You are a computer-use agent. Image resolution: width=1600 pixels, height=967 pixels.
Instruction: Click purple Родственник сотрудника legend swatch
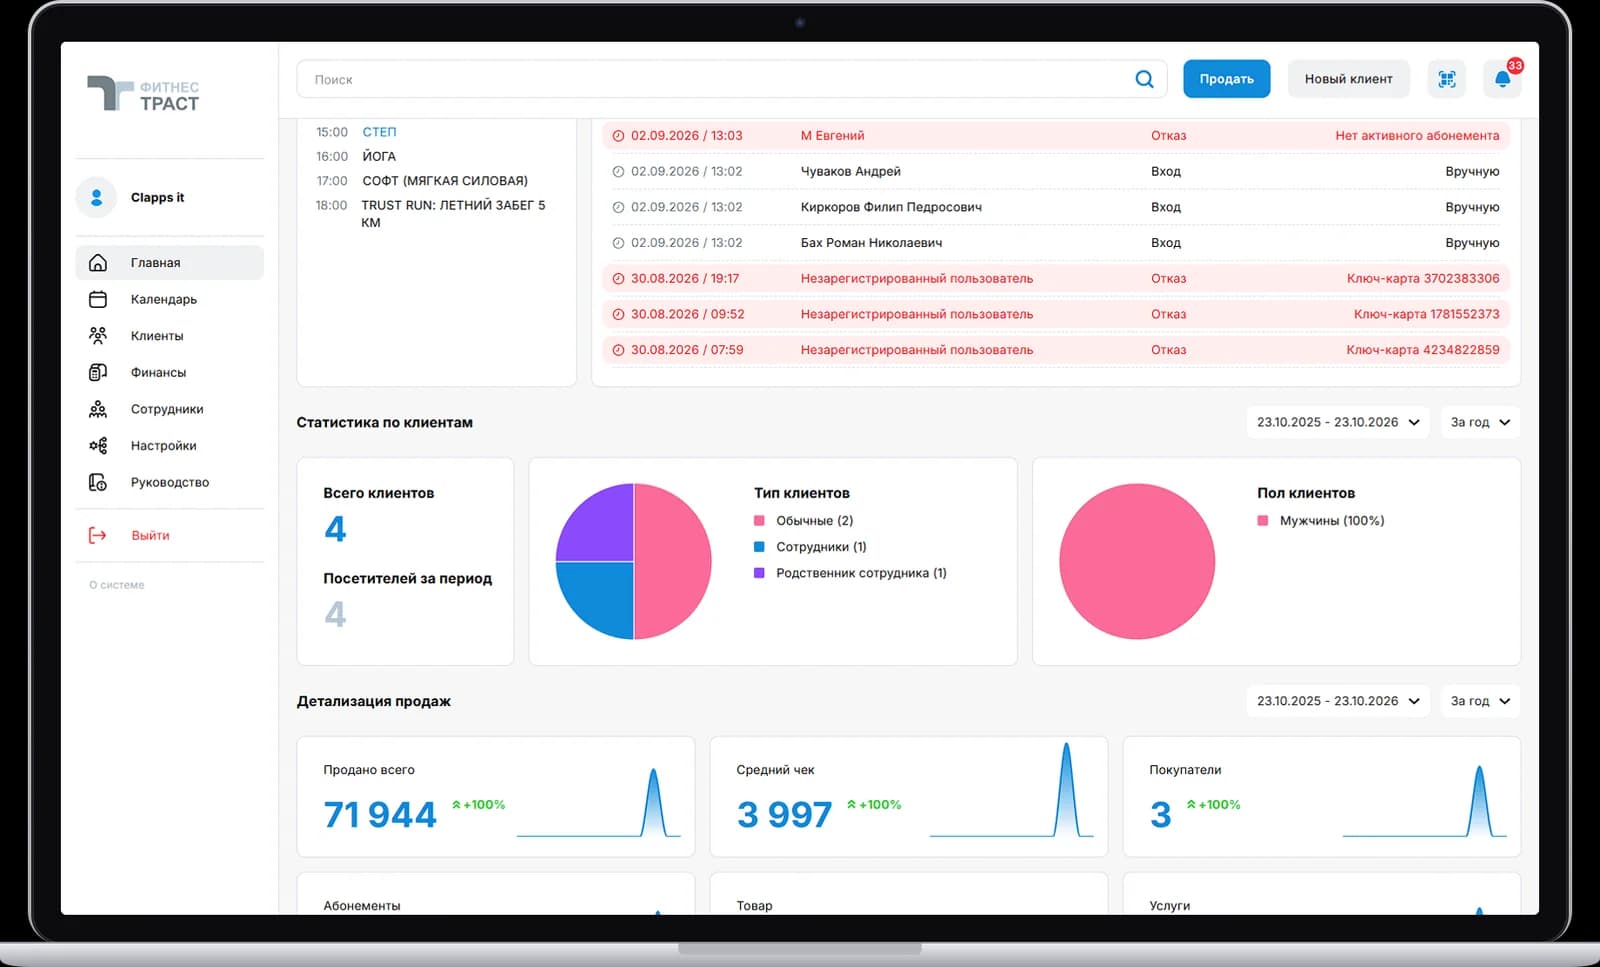tap(759, 573)
